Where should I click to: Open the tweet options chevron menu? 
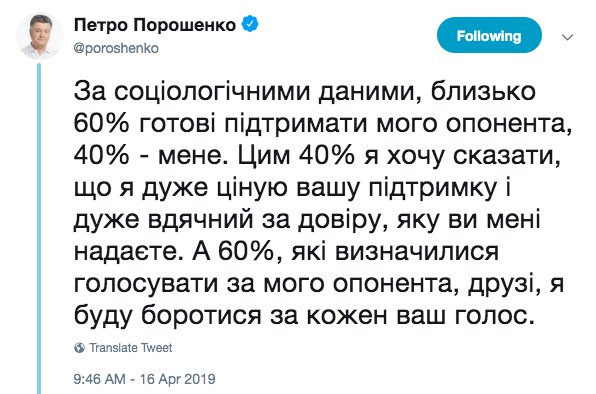point(567,37)
